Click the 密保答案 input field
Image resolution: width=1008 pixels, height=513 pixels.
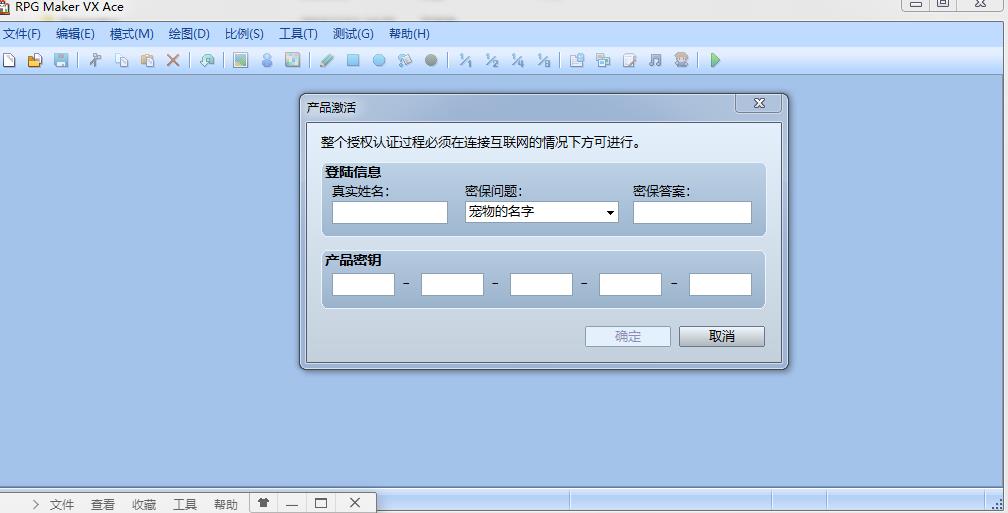[692, 212]
